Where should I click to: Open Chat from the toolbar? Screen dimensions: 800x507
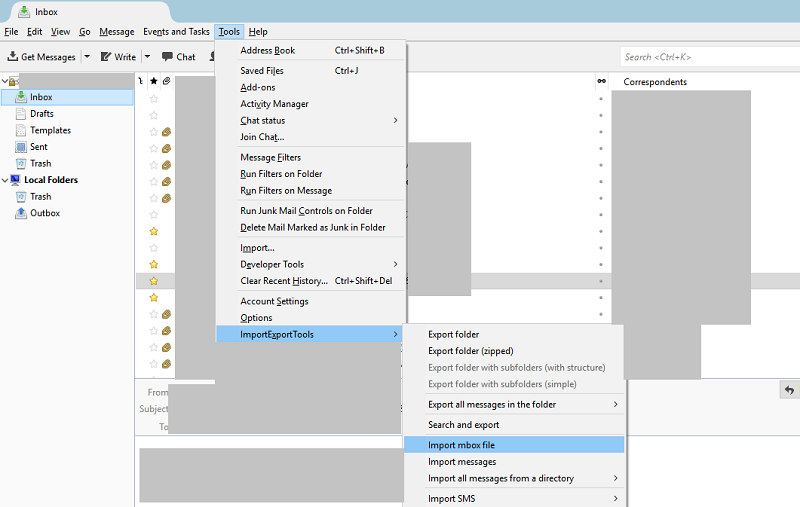tap(179, 57)
